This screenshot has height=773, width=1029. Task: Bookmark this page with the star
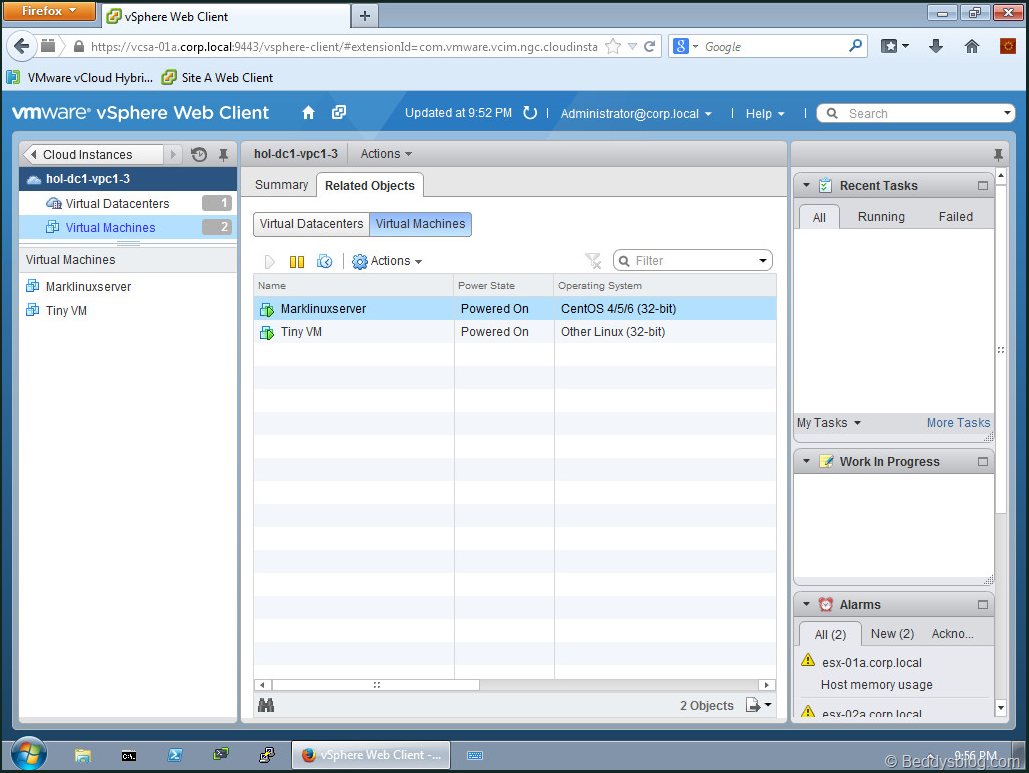click(612, 47)
